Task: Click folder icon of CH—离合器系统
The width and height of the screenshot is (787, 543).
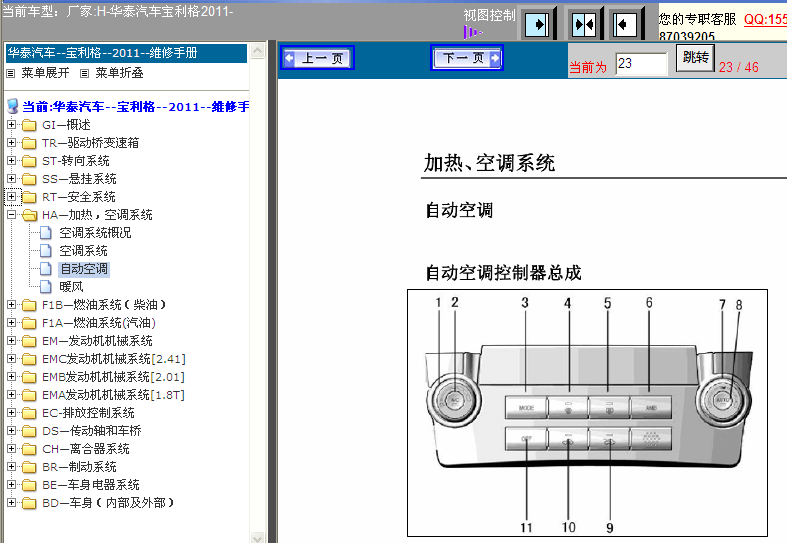Action: [29, 449]
